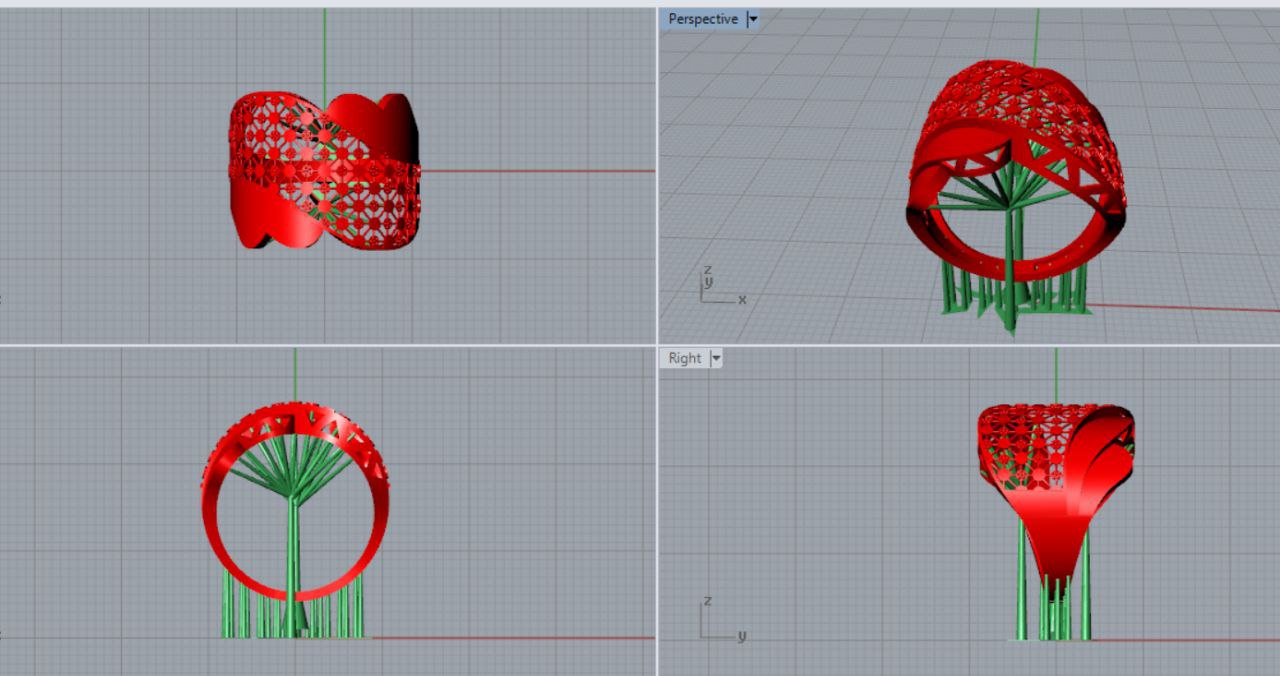Select the lattice ring in top-left viewport

pos(326,171)
